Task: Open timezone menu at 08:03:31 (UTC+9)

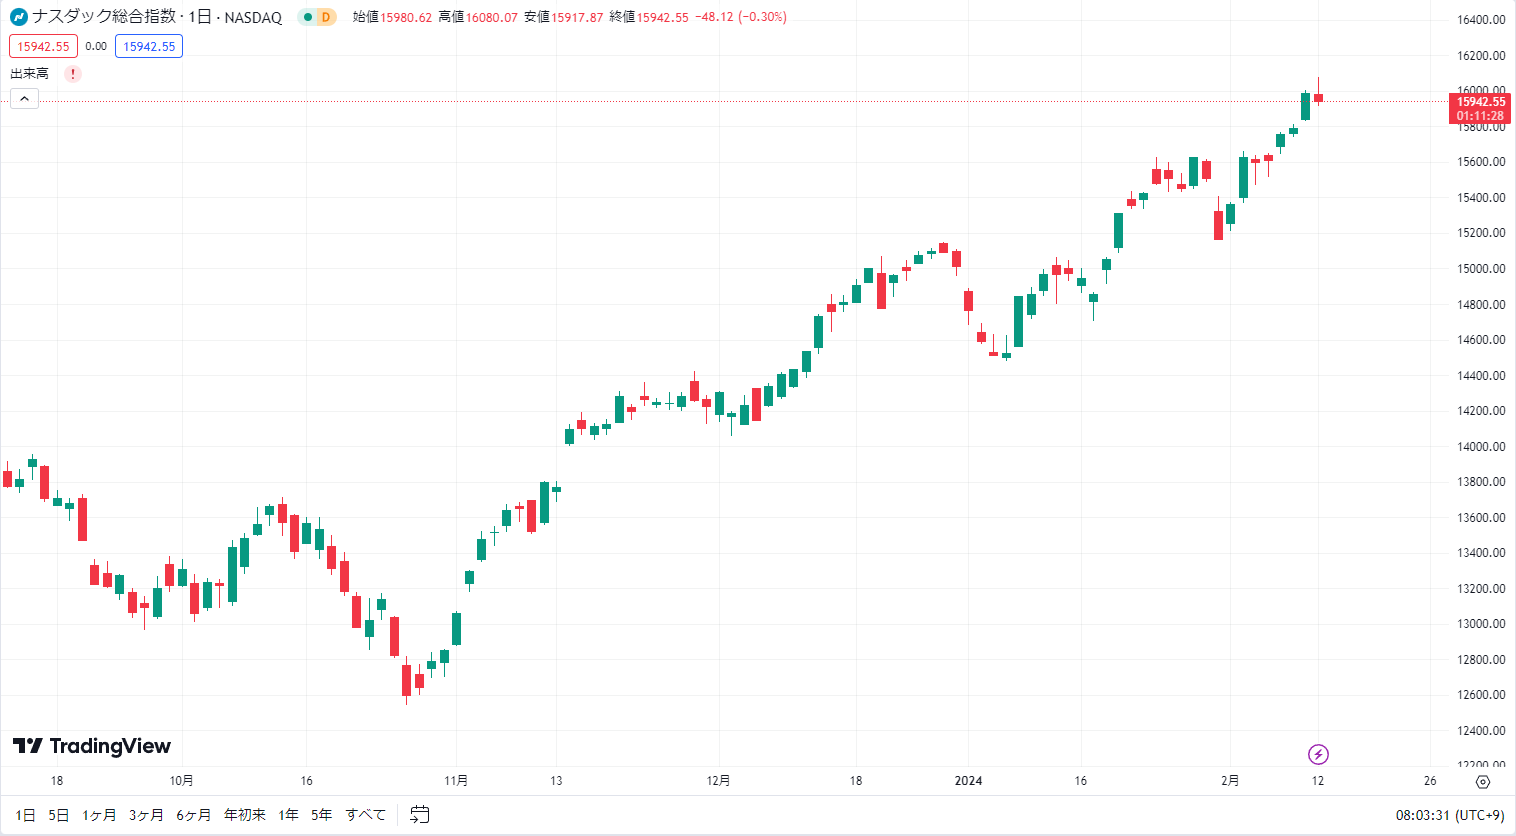Action: 1450,816
